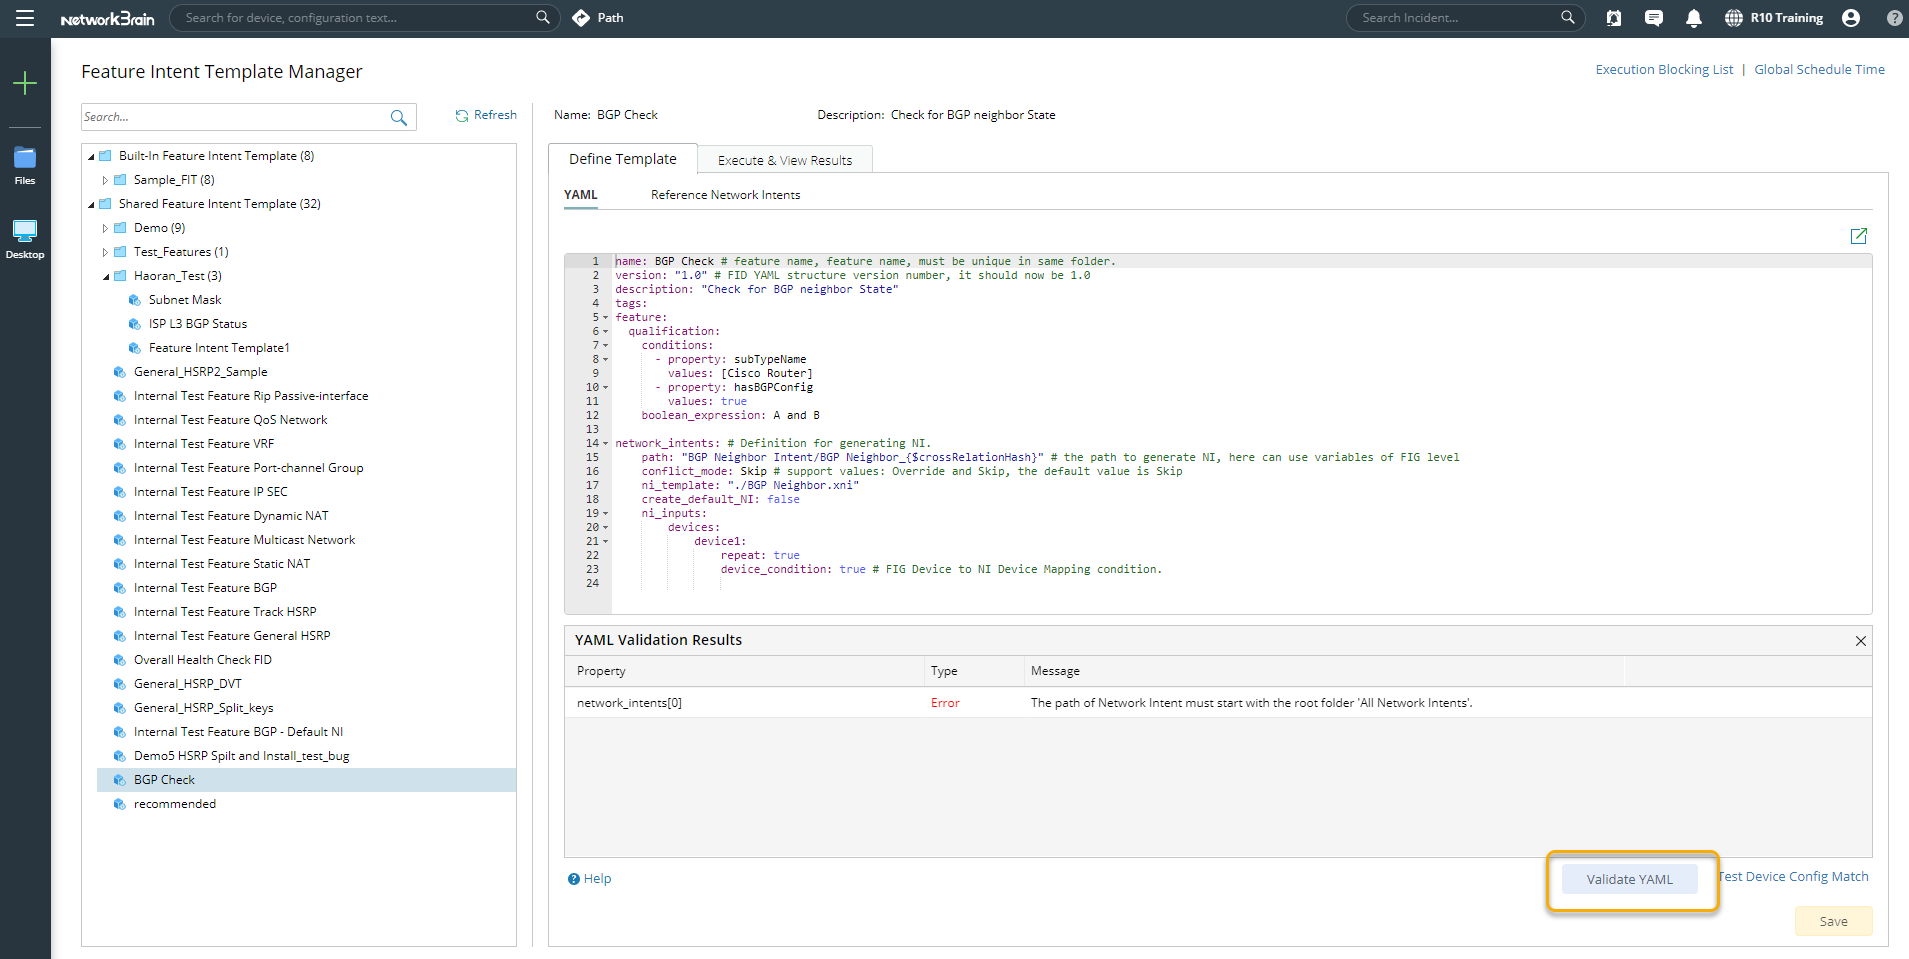Collapse the Haoran_Test folder
1909x959 pixels.
(x=106, y=276)
